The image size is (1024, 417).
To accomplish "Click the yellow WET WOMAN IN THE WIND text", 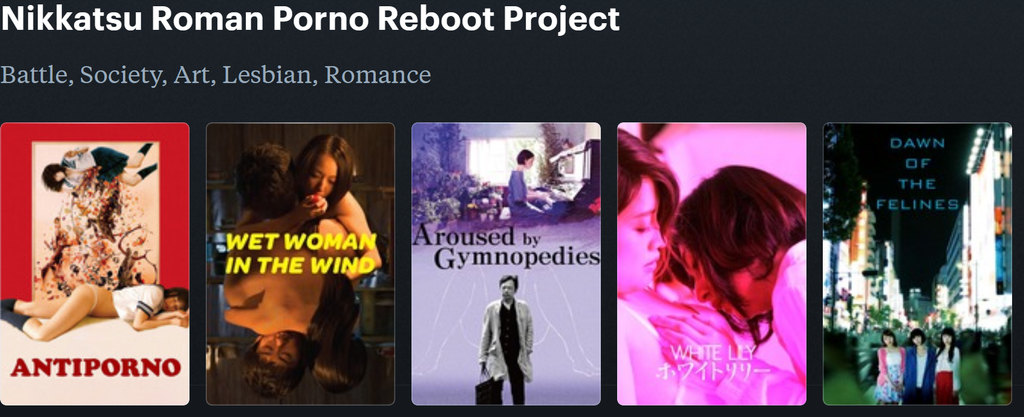I will [x=301, y=253].
